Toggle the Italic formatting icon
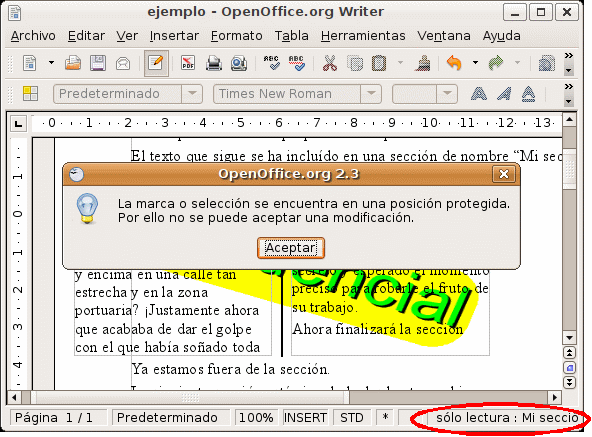This screenshot has width=592, height=437. (504, 94)
